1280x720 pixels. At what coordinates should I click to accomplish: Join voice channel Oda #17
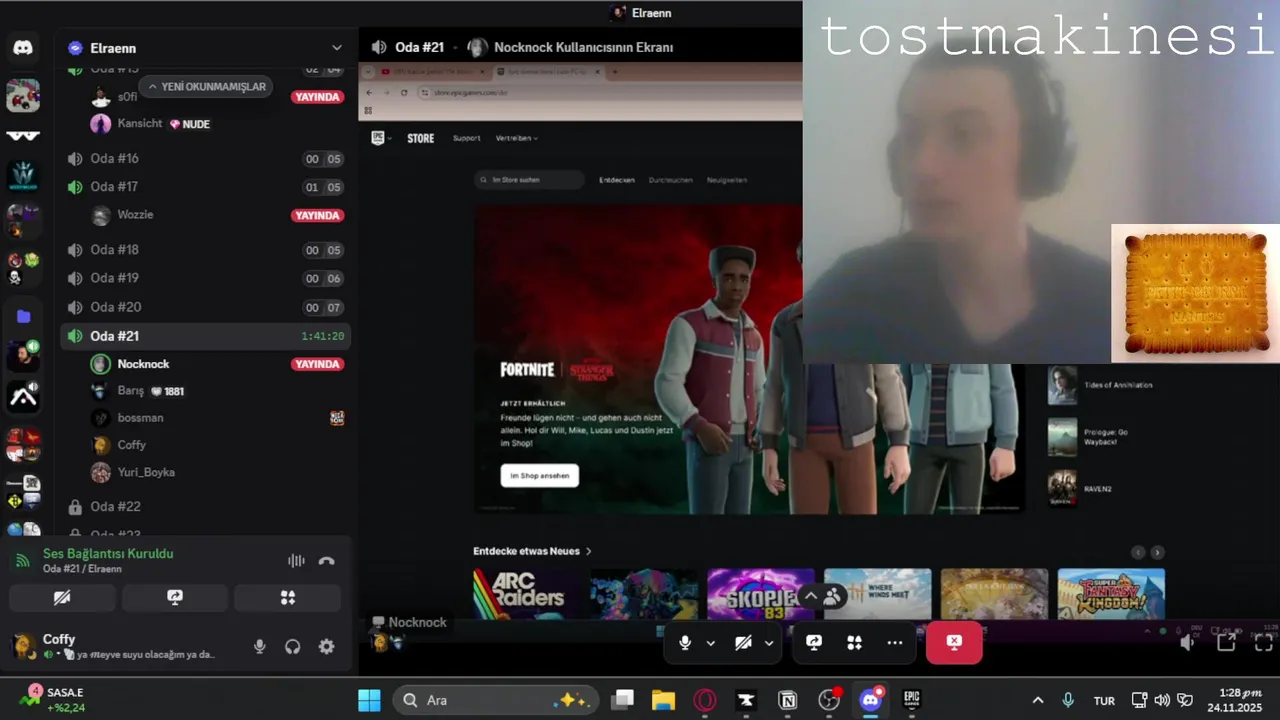click(x=205, y=187)
